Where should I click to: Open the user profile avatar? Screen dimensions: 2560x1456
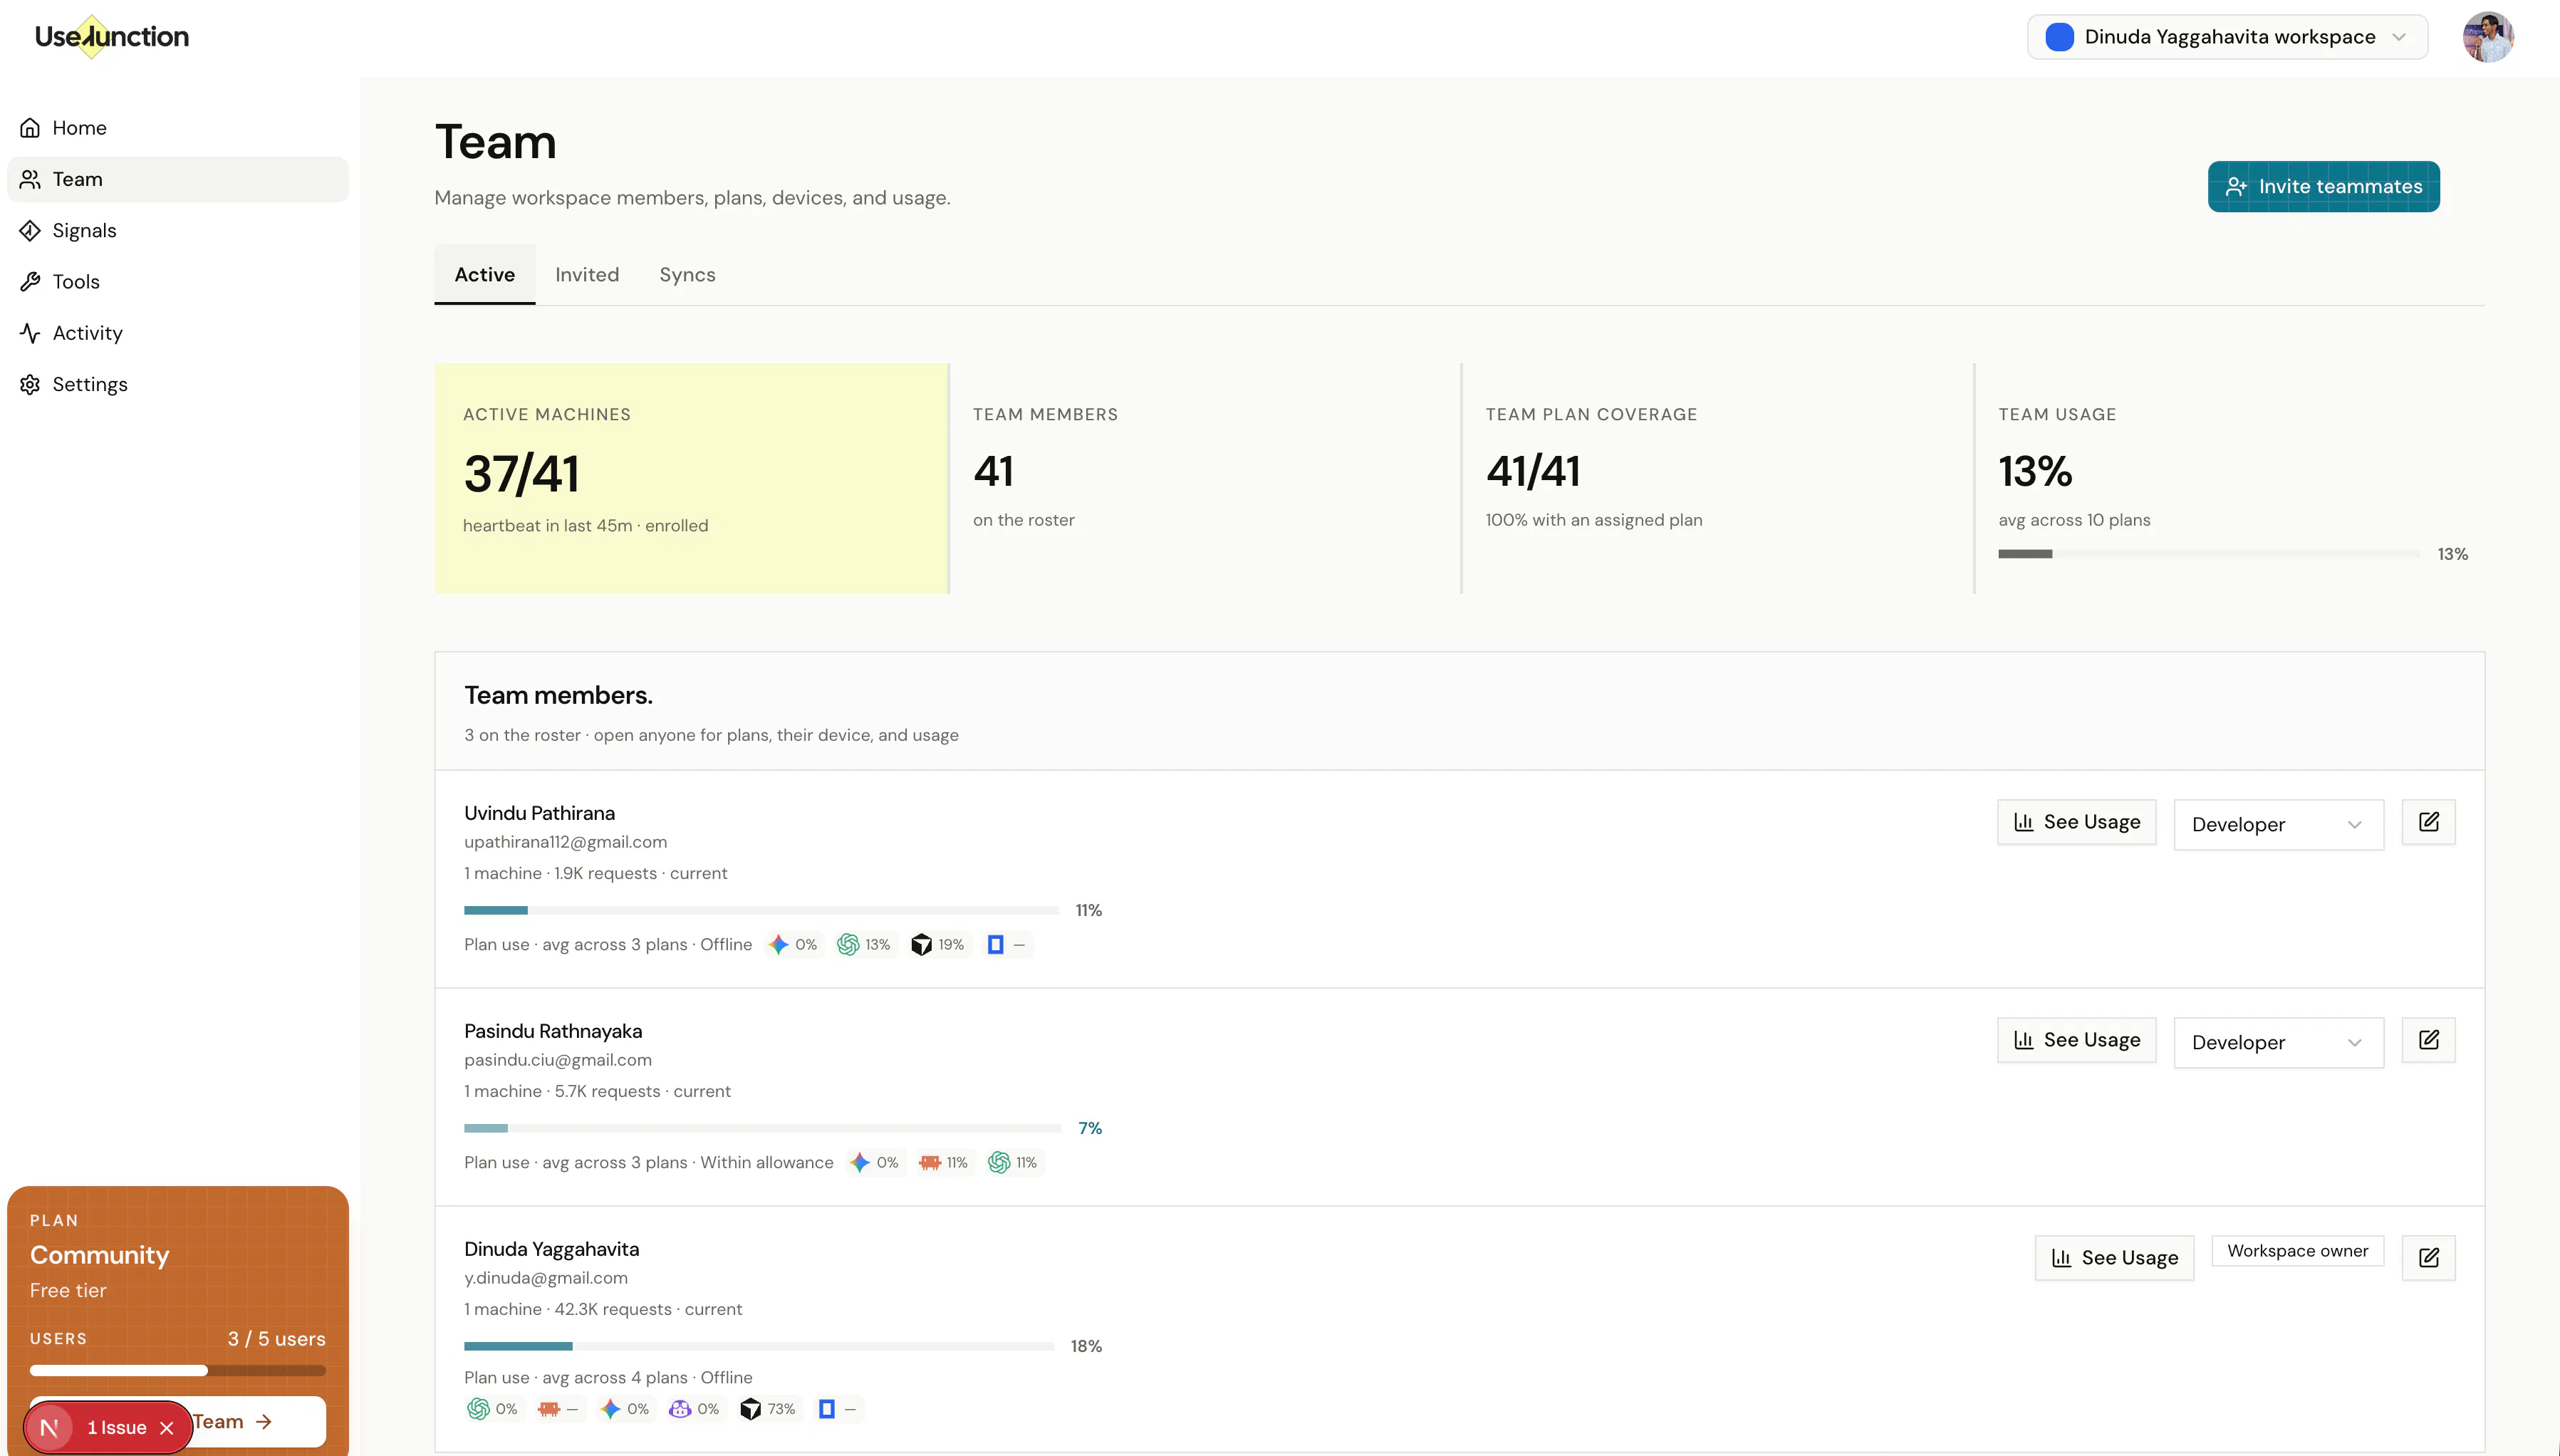(x=2488, y=37)
